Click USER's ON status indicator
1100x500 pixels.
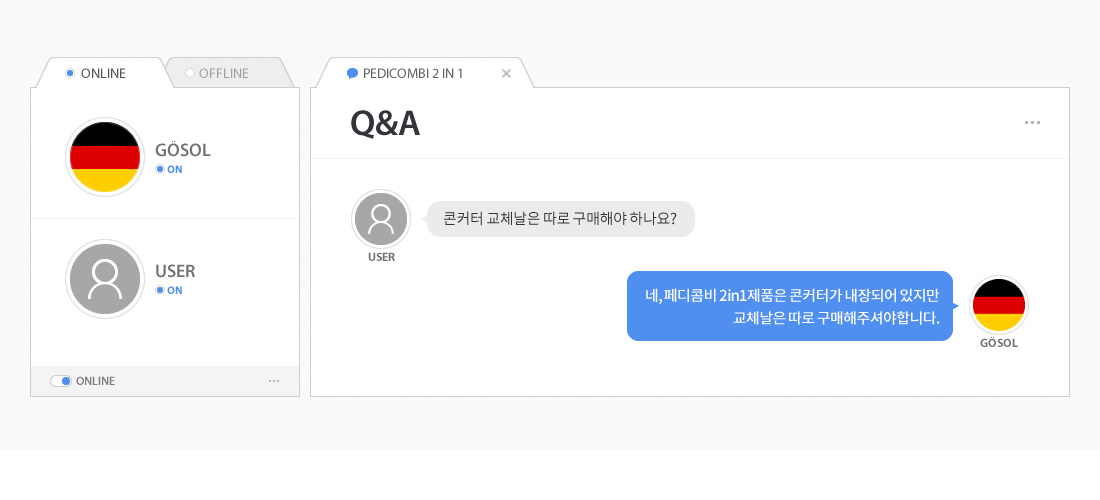(169, 290)
